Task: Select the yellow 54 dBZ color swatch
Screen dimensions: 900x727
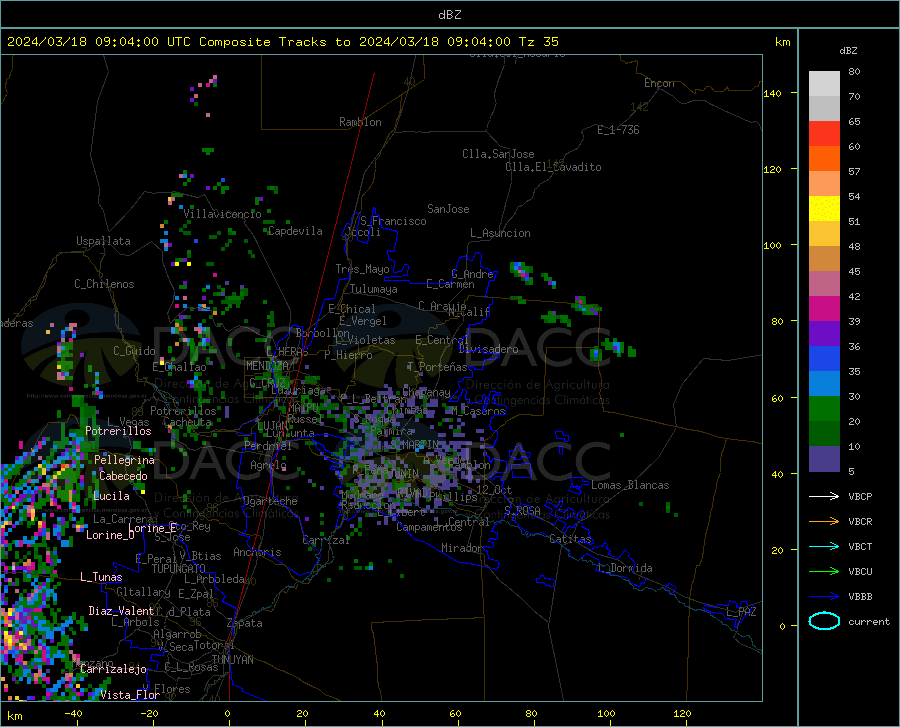Action: point(824,209)
